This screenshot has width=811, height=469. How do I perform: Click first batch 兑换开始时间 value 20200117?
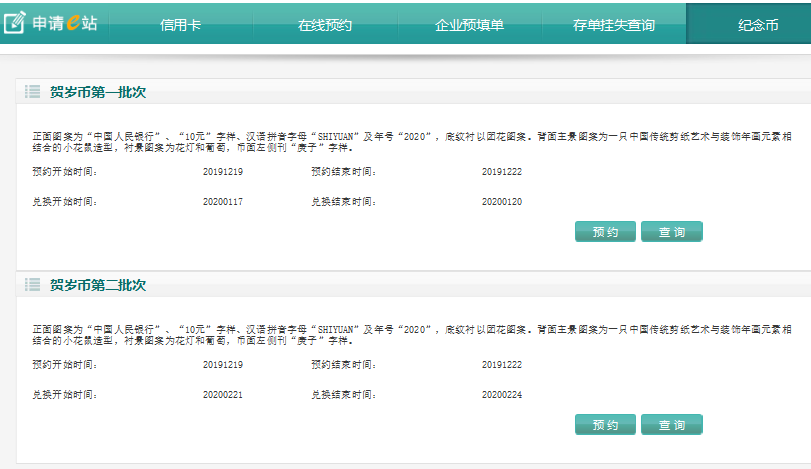pos(223,202)
